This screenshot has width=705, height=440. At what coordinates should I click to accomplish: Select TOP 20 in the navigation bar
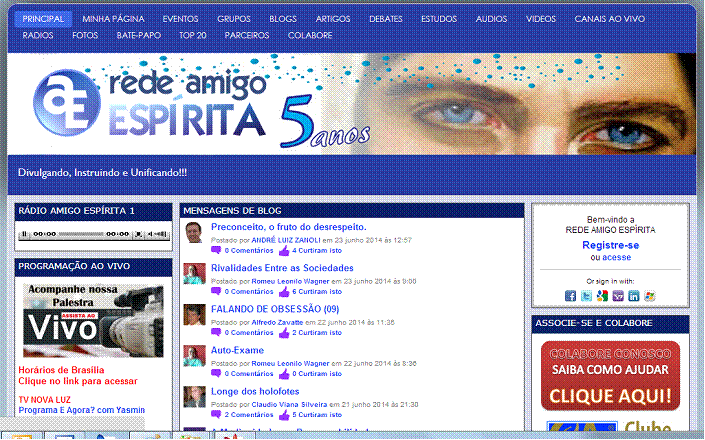tap(193, 35)
